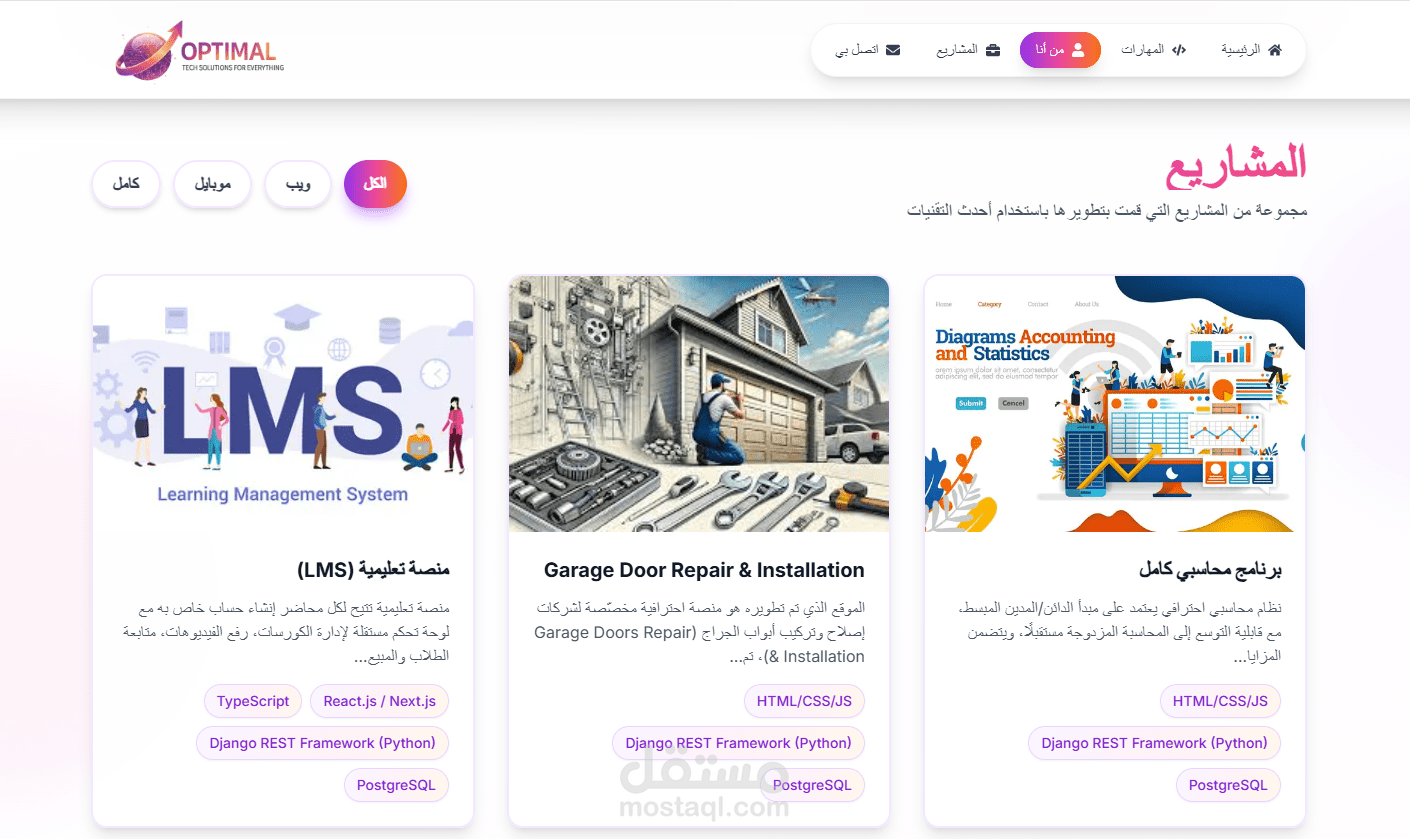Screen dimensions: 1410x839
Task: Select the الكل filter tab
Action: point(375,184)
